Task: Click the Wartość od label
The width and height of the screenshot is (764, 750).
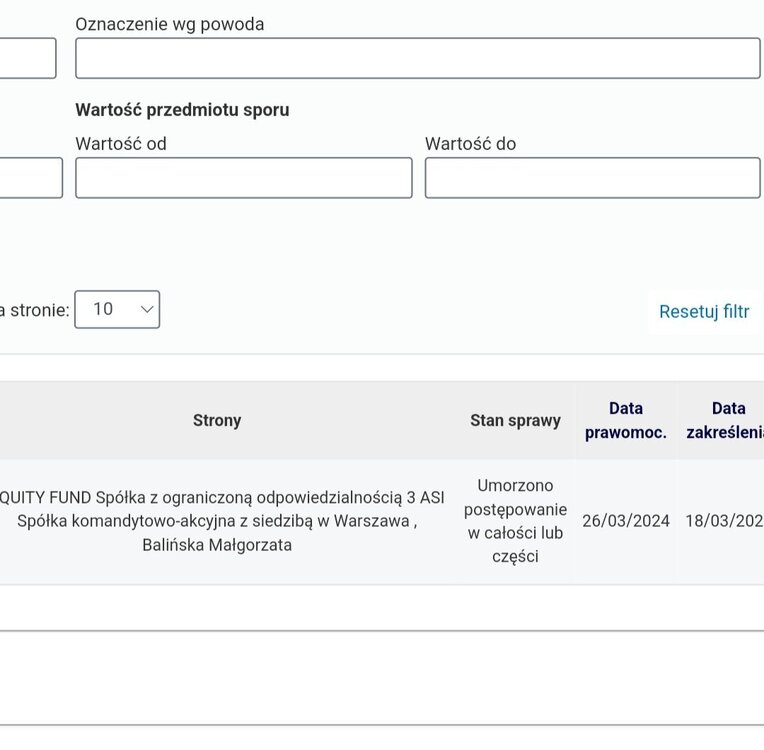Action: pyautogui.click(x=121, y=144)
